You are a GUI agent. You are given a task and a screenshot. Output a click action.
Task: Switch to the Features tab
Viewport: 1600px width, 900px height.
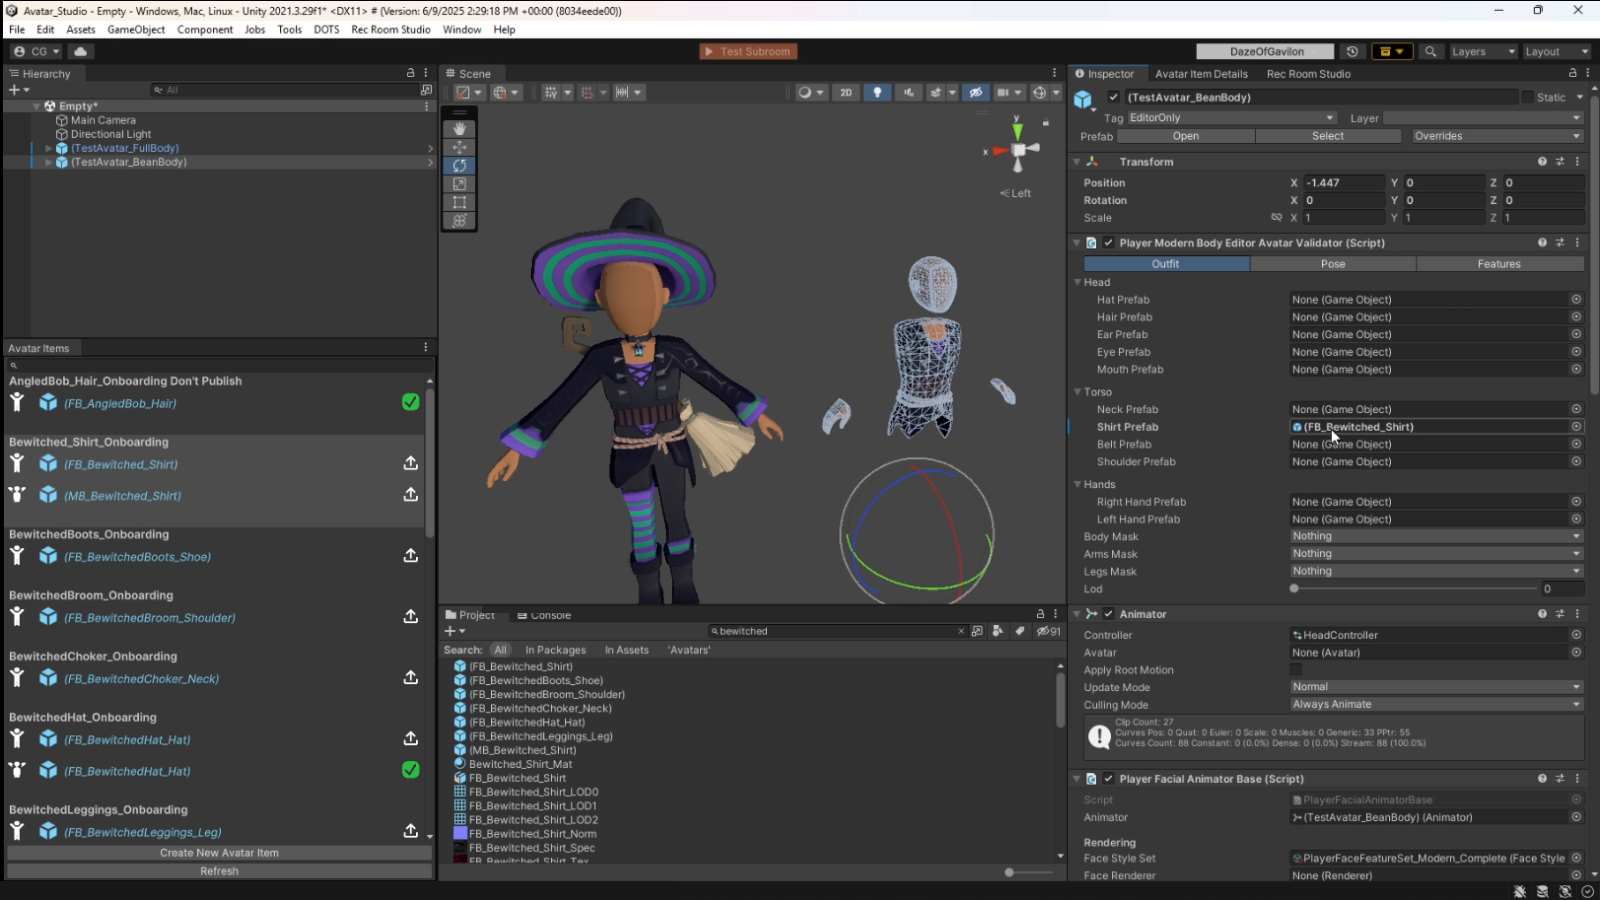coord(1499,264)
